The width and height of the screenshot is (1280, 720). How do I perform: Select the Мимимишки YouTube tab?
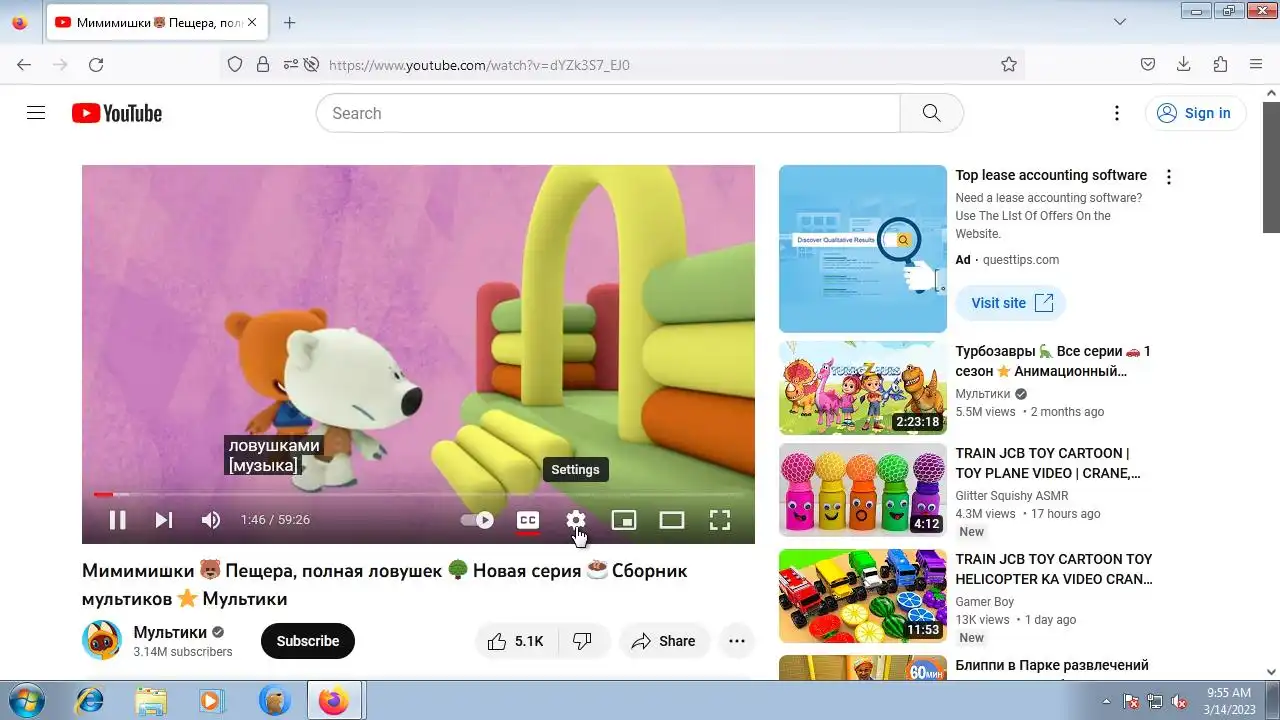(155, 22)
